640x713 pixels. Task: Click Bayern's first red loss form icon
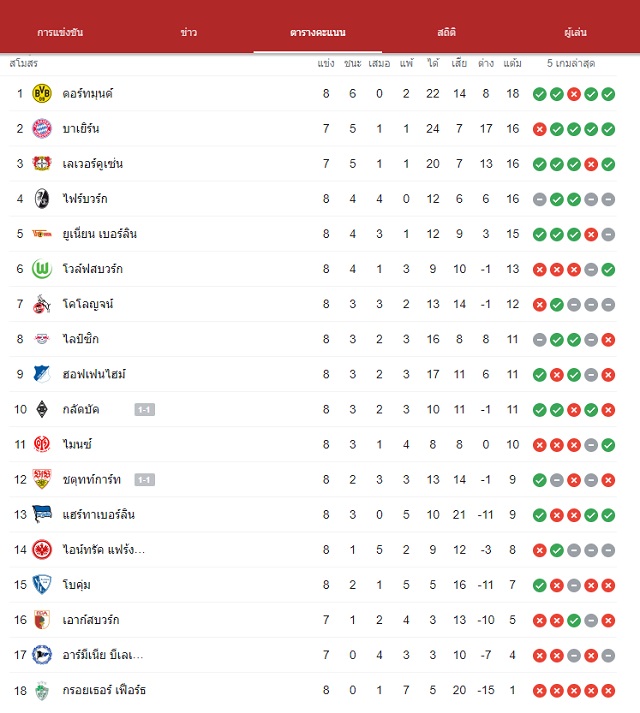(x=539, y=129)
